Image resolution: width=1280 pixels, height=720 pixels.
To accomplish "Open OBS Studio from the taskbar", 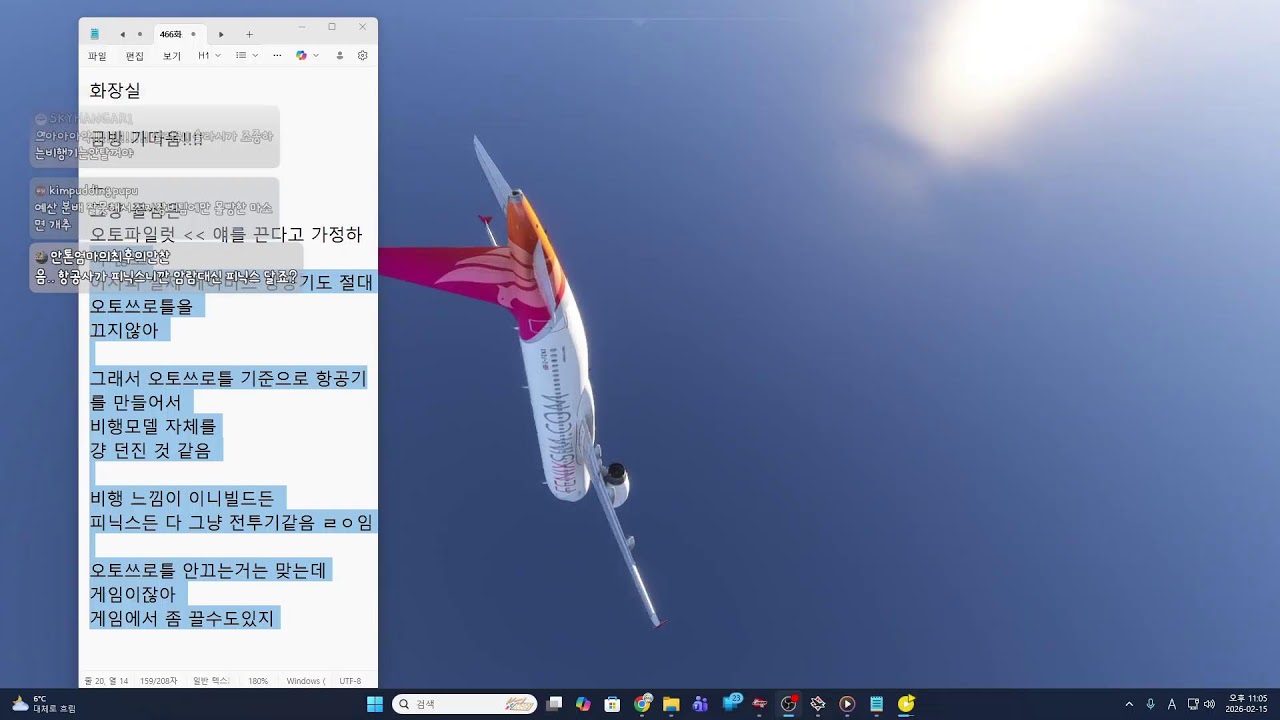I will tap(789, 704).
